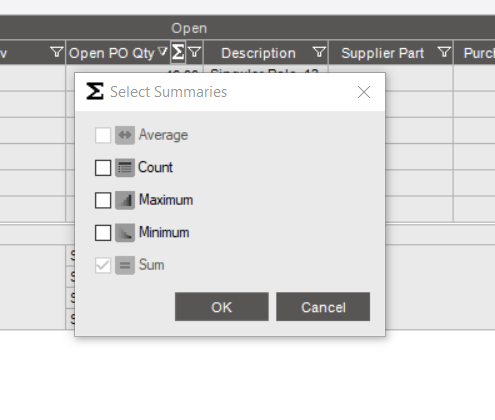Viewport: 495px width, 420px height.
Task: Click the Minimum summary icon
Action: (125, 233)
